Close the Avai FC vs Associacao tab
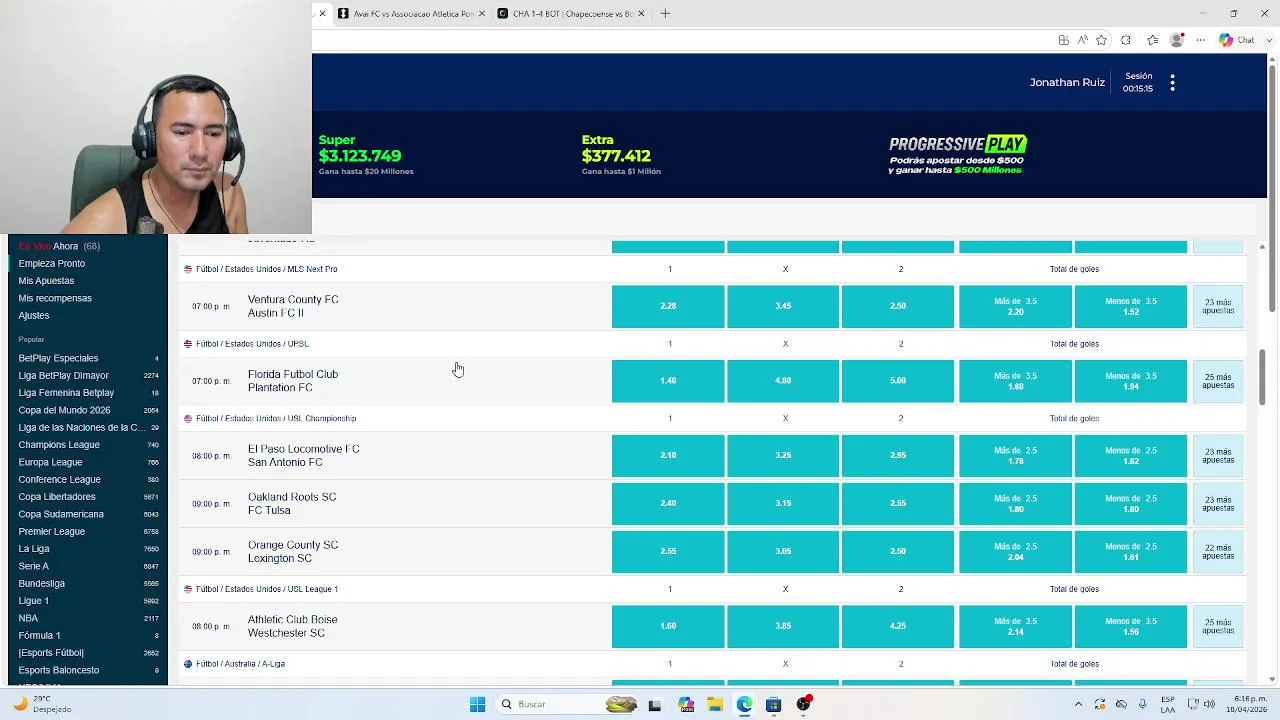 point(482,14)
